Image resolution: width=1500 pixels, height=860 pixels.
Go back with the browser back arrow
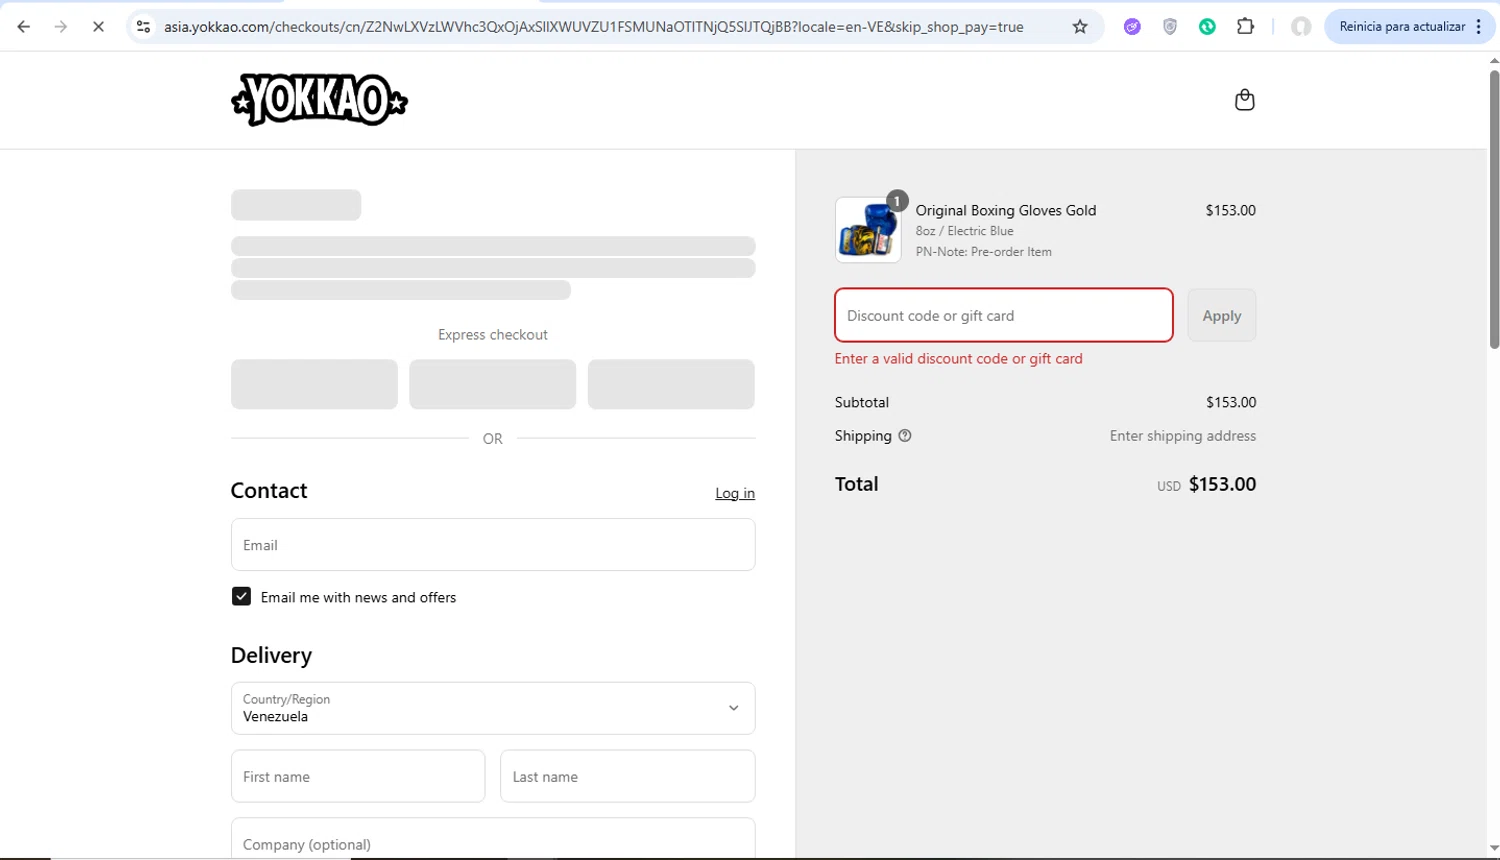(24, 27)
